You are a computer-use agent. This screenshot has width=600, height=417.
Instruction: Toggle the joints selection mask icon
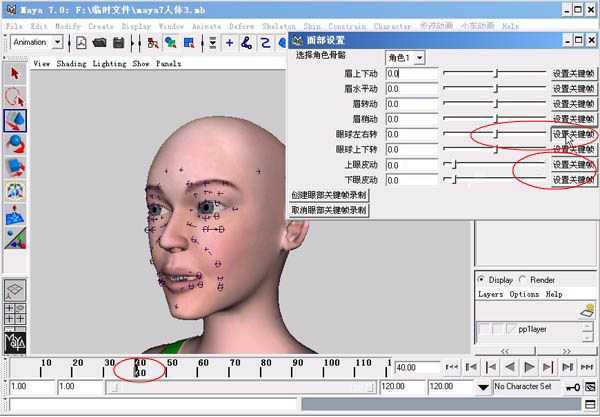coord(247,42)
